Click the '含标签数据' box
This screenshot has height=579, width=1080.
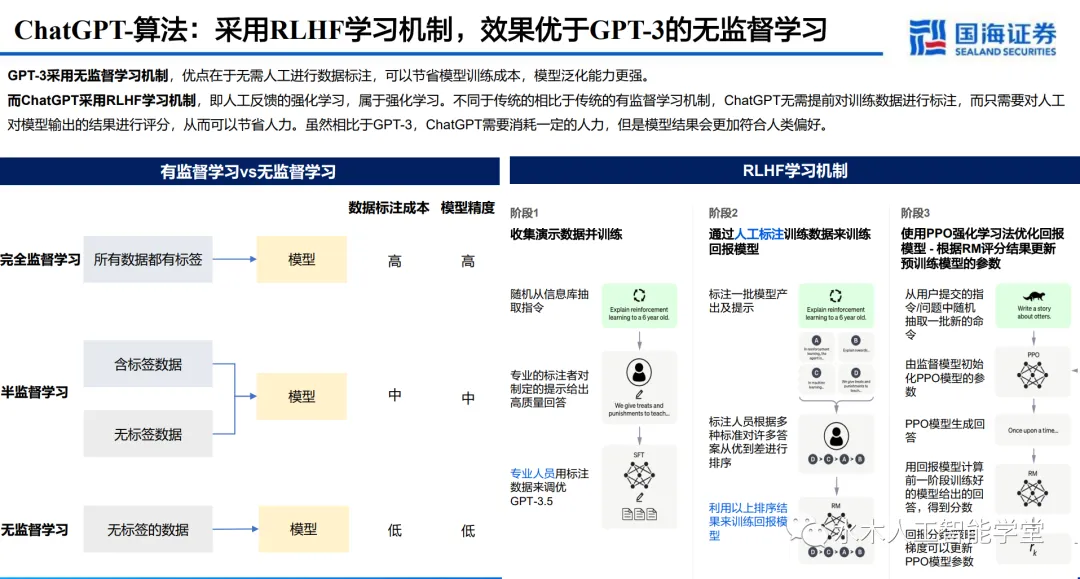click(x=148, y=364)
